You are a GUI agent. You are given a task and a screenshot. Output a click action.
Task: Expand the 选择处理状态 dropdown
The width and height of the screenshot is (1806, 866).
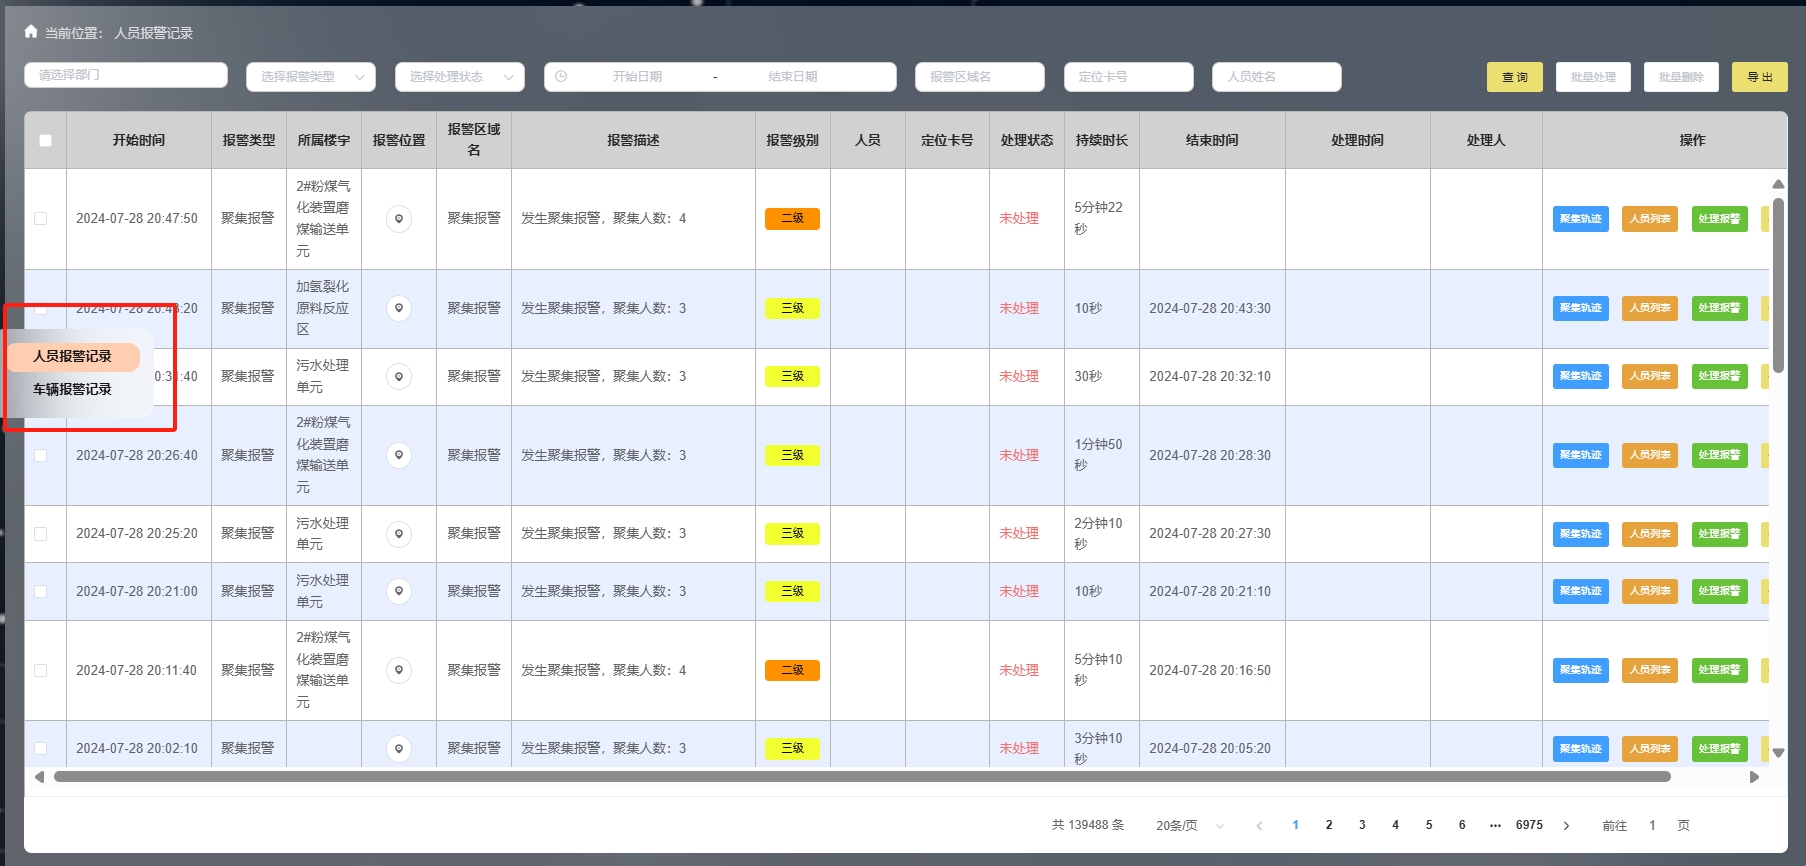tap(459, 77)
